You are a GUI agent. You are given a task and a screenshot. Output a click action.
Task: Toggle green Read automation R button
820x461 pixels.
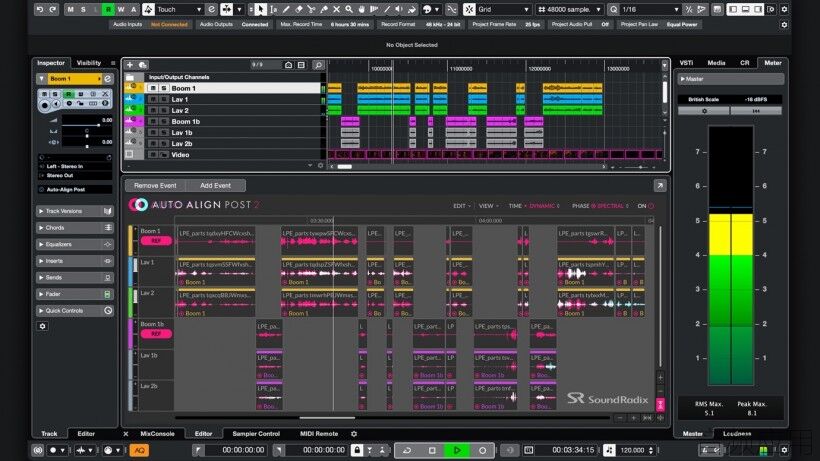[x=108, y=9]
